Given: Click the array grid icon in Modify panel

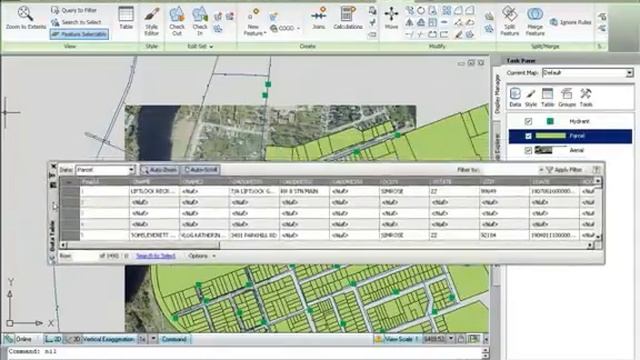Looking at the screenshot, I should click(447, 11).
